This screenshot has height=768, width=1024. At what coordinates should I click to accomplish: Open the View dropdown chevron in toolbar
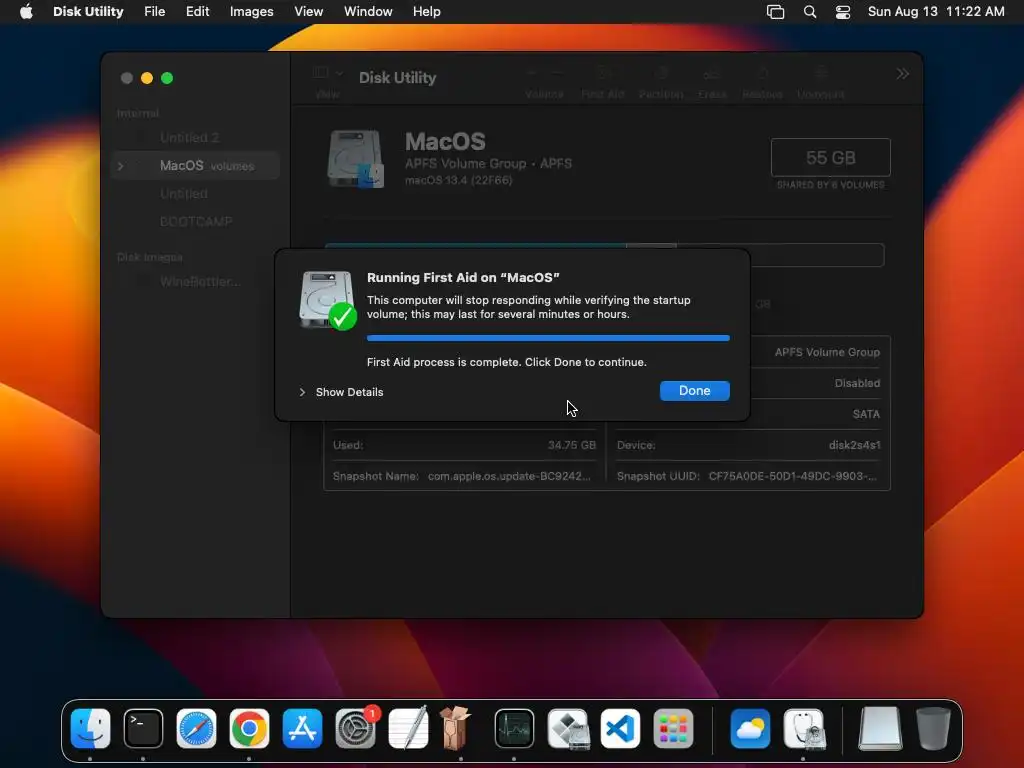point(339,73)
